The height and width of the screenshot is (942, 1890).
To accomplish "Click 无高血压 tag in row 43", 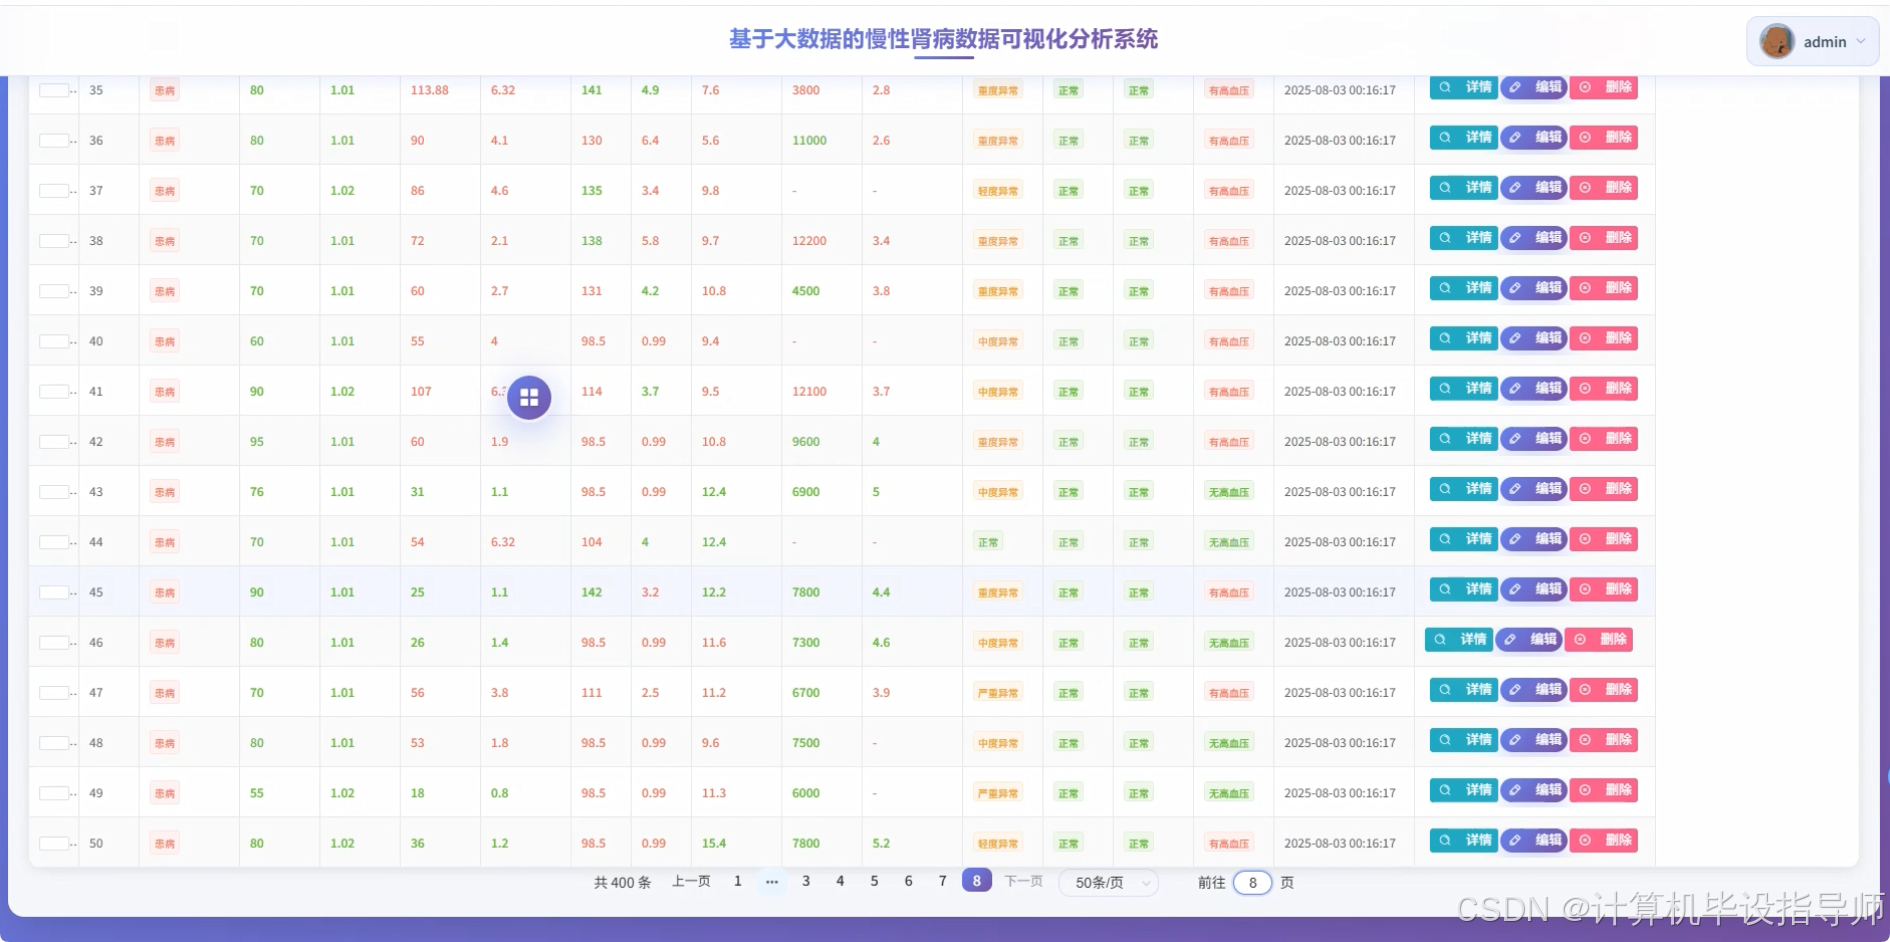I will point(1228,492).
